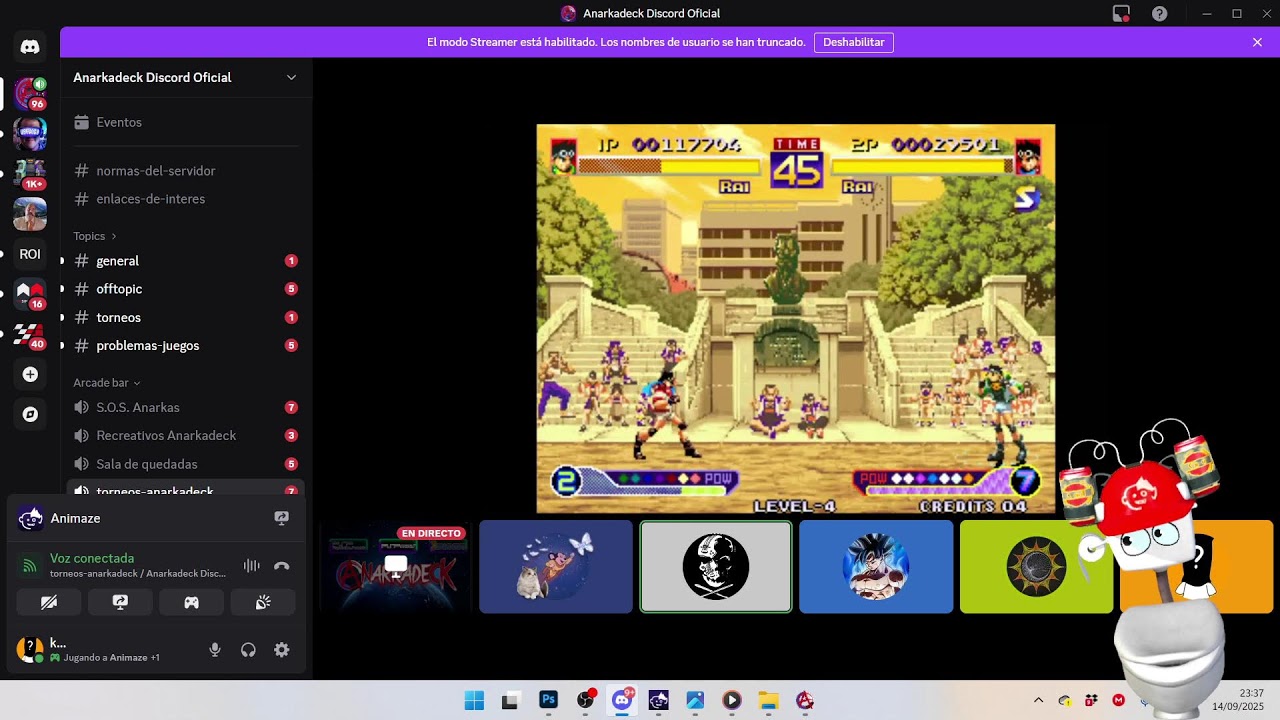Open the Eventos section
Viewport: 1280px width, 720px height.
186,122
